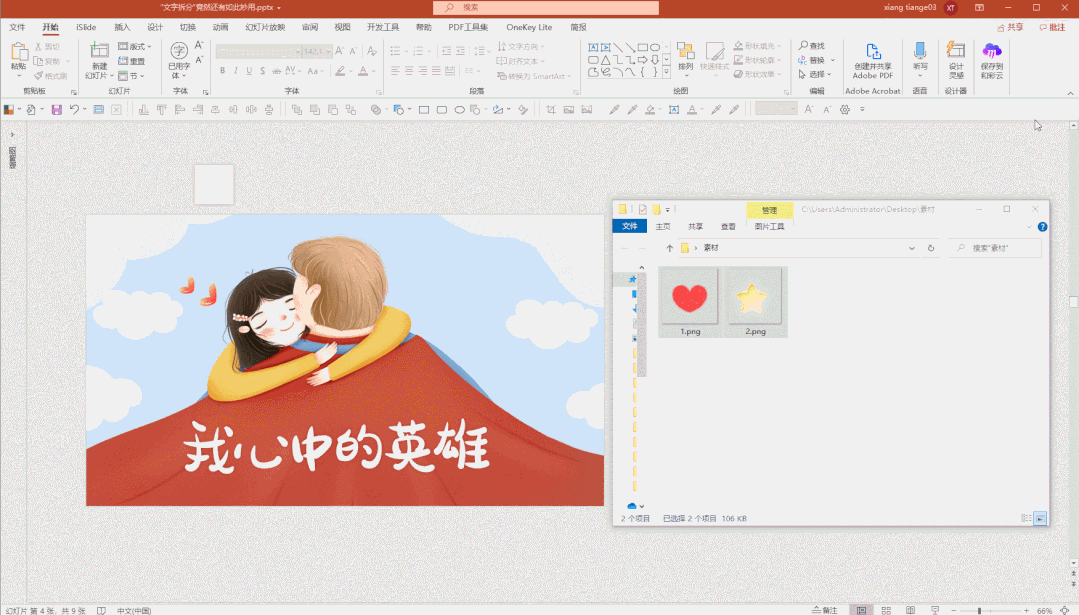The image size is (1079, 615).
Task: Switch to Picture Tools (图片工具) tab in Explorer
Action: click(x=769, y=227)
